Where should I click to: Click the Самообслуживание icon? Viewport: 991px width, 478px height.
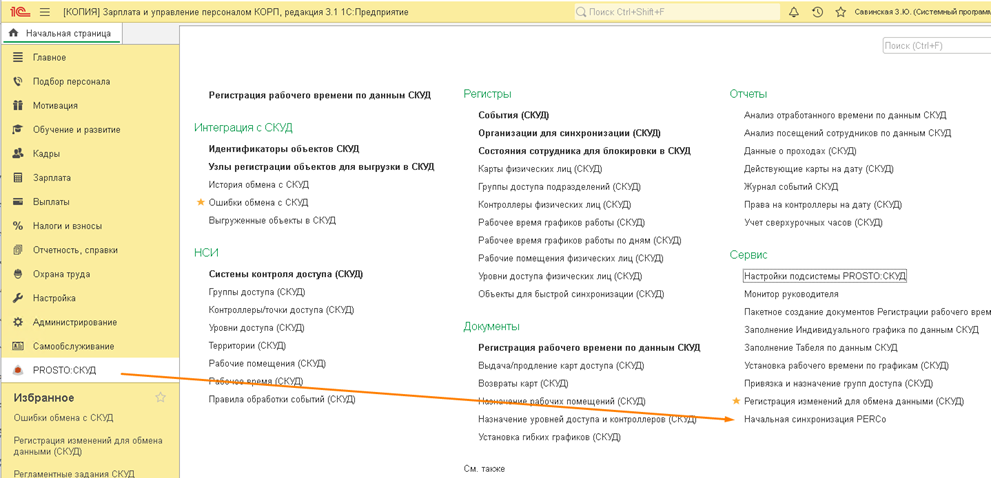(x=18, y=346)
